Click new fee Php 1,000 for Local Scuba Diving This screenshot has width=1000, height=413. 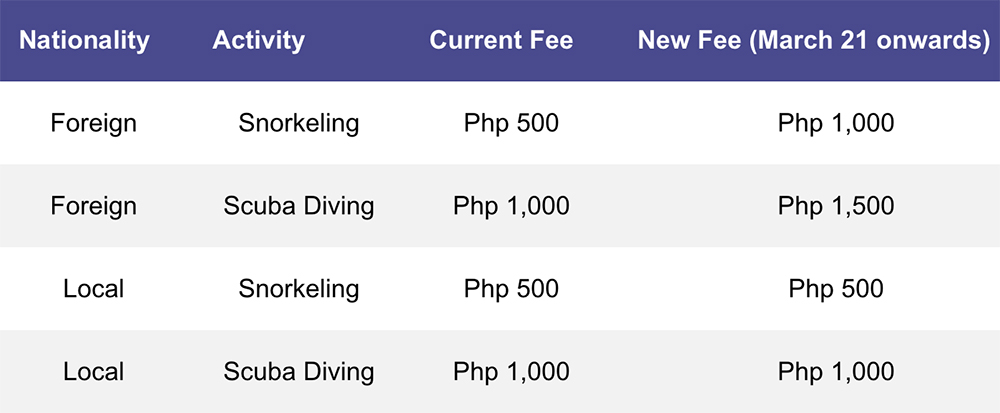pos(835,372)
